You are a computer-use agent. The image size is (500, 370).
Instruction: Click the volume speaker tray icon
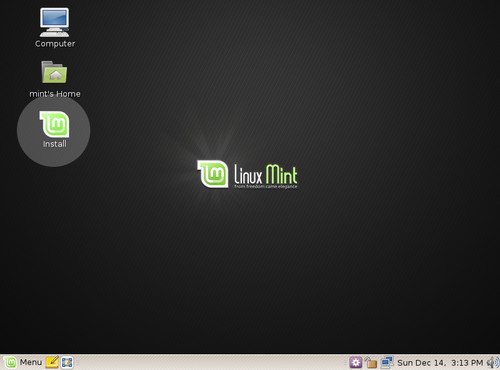(493, 362)
